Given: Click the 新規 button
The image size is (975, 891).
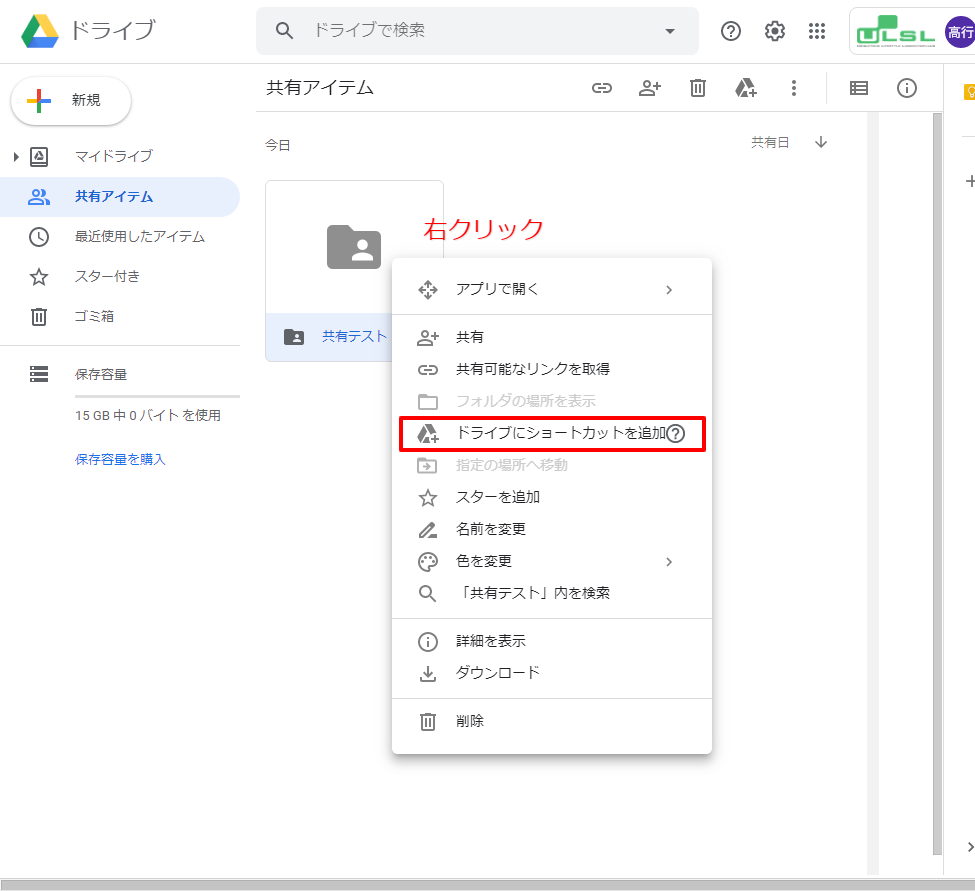Looking at the screenshot, I should coord(71,100).
